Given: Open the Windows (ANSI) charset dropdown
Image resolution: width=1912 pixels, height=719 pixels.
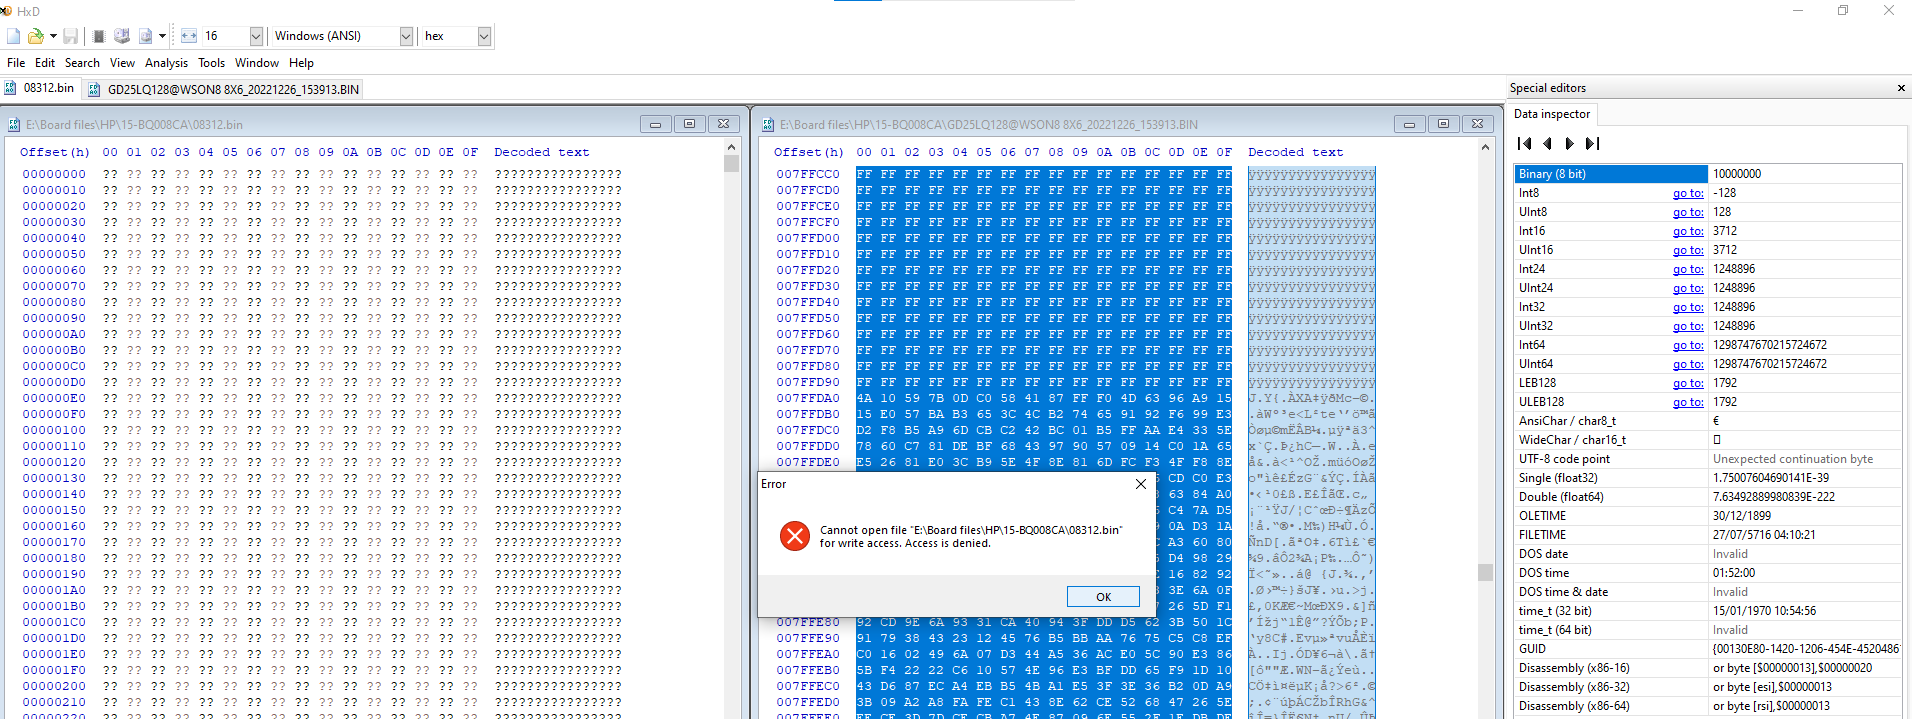Looking at the screenshot, I should (x=406, y=36).
